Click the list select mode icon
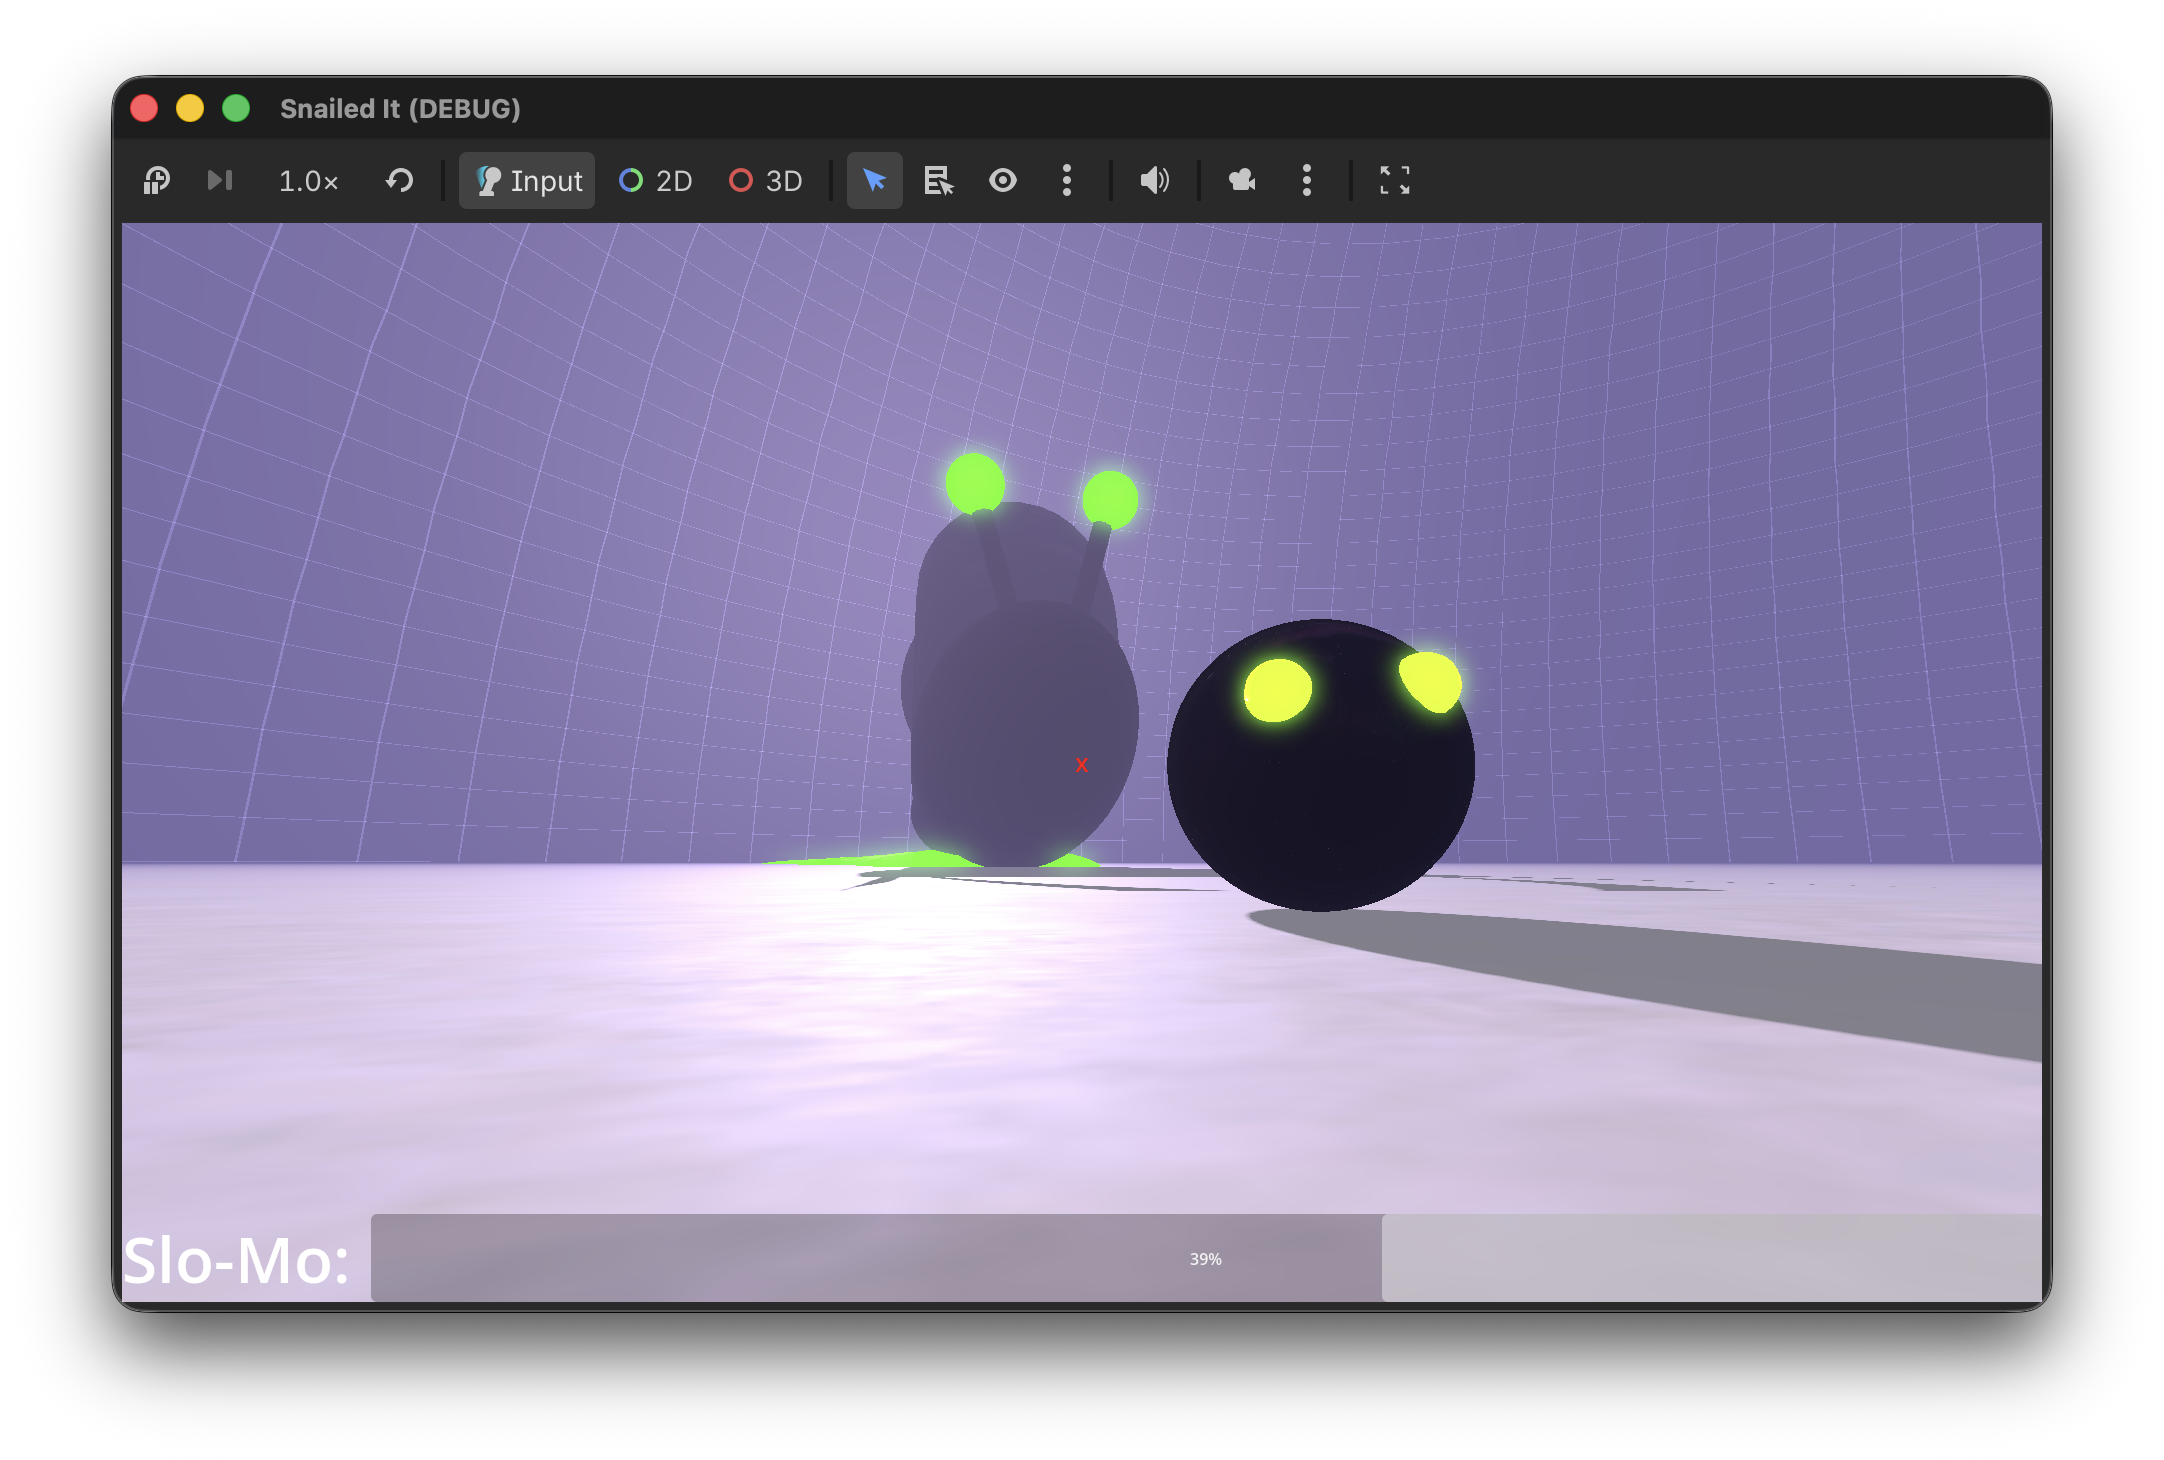This screenshot has width=2164, height=1460. [938, 181]
